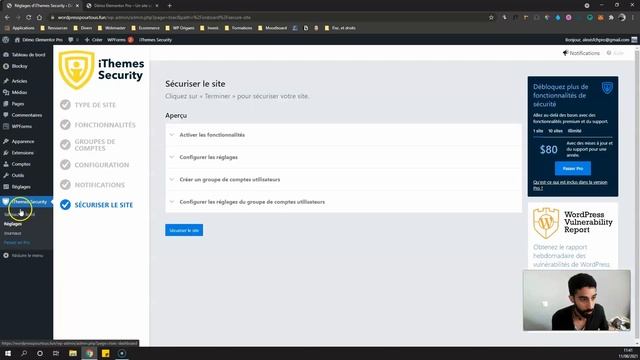Image resolution: width=640 pixels, height=360 pixels.
Task: Open the link about what Pro includes
Action: (570, 185)
